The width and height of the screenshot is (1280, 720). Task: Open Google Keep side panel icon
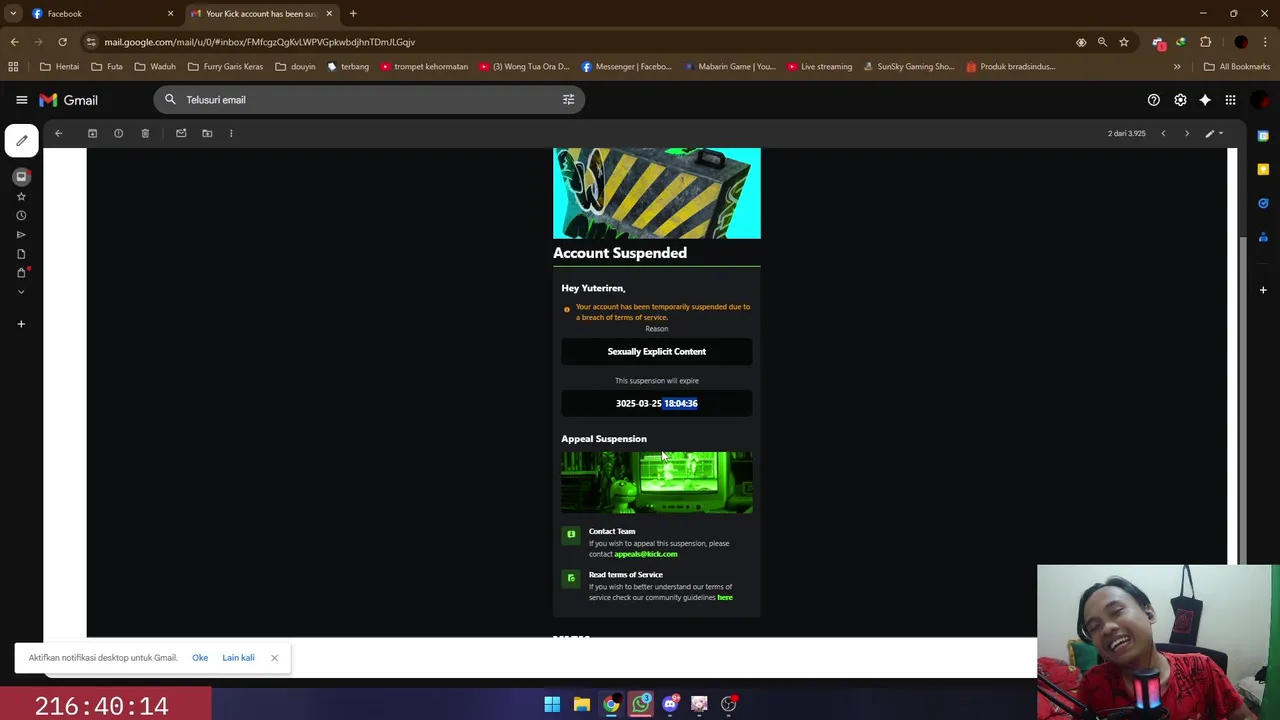[x=1263, y=170]
